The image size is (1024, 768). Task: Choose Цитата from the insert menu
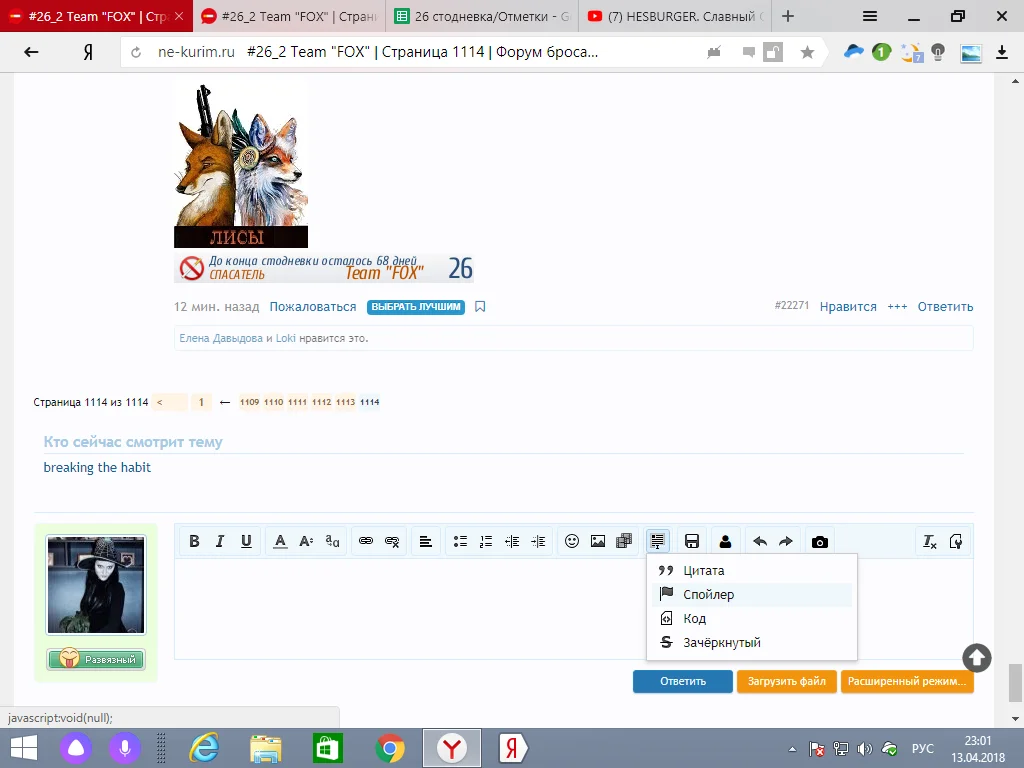(x=752, y=571)
